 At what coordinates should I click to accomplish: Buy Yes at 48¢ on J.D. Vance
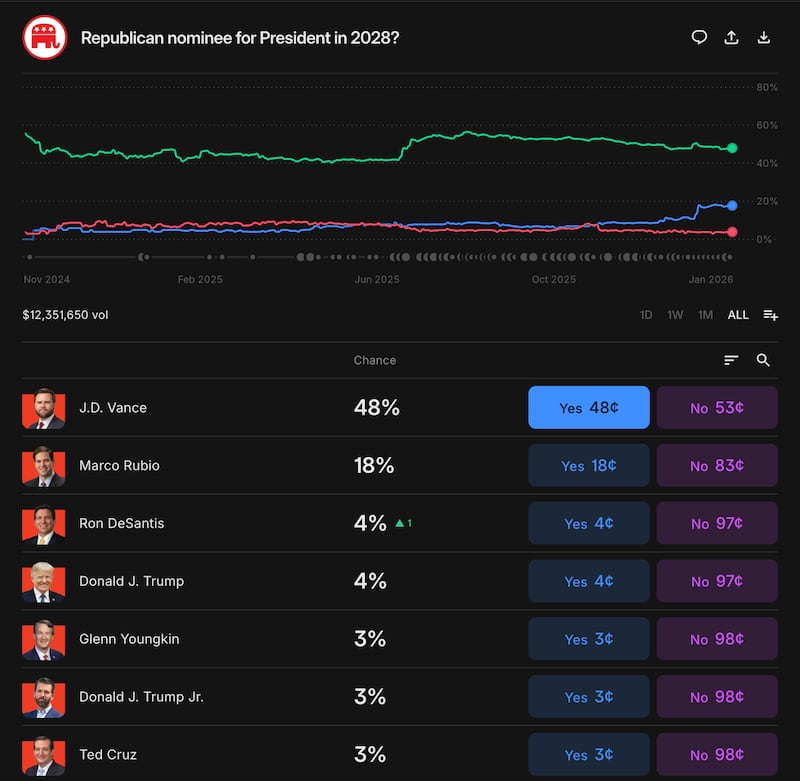coord(588,407)
